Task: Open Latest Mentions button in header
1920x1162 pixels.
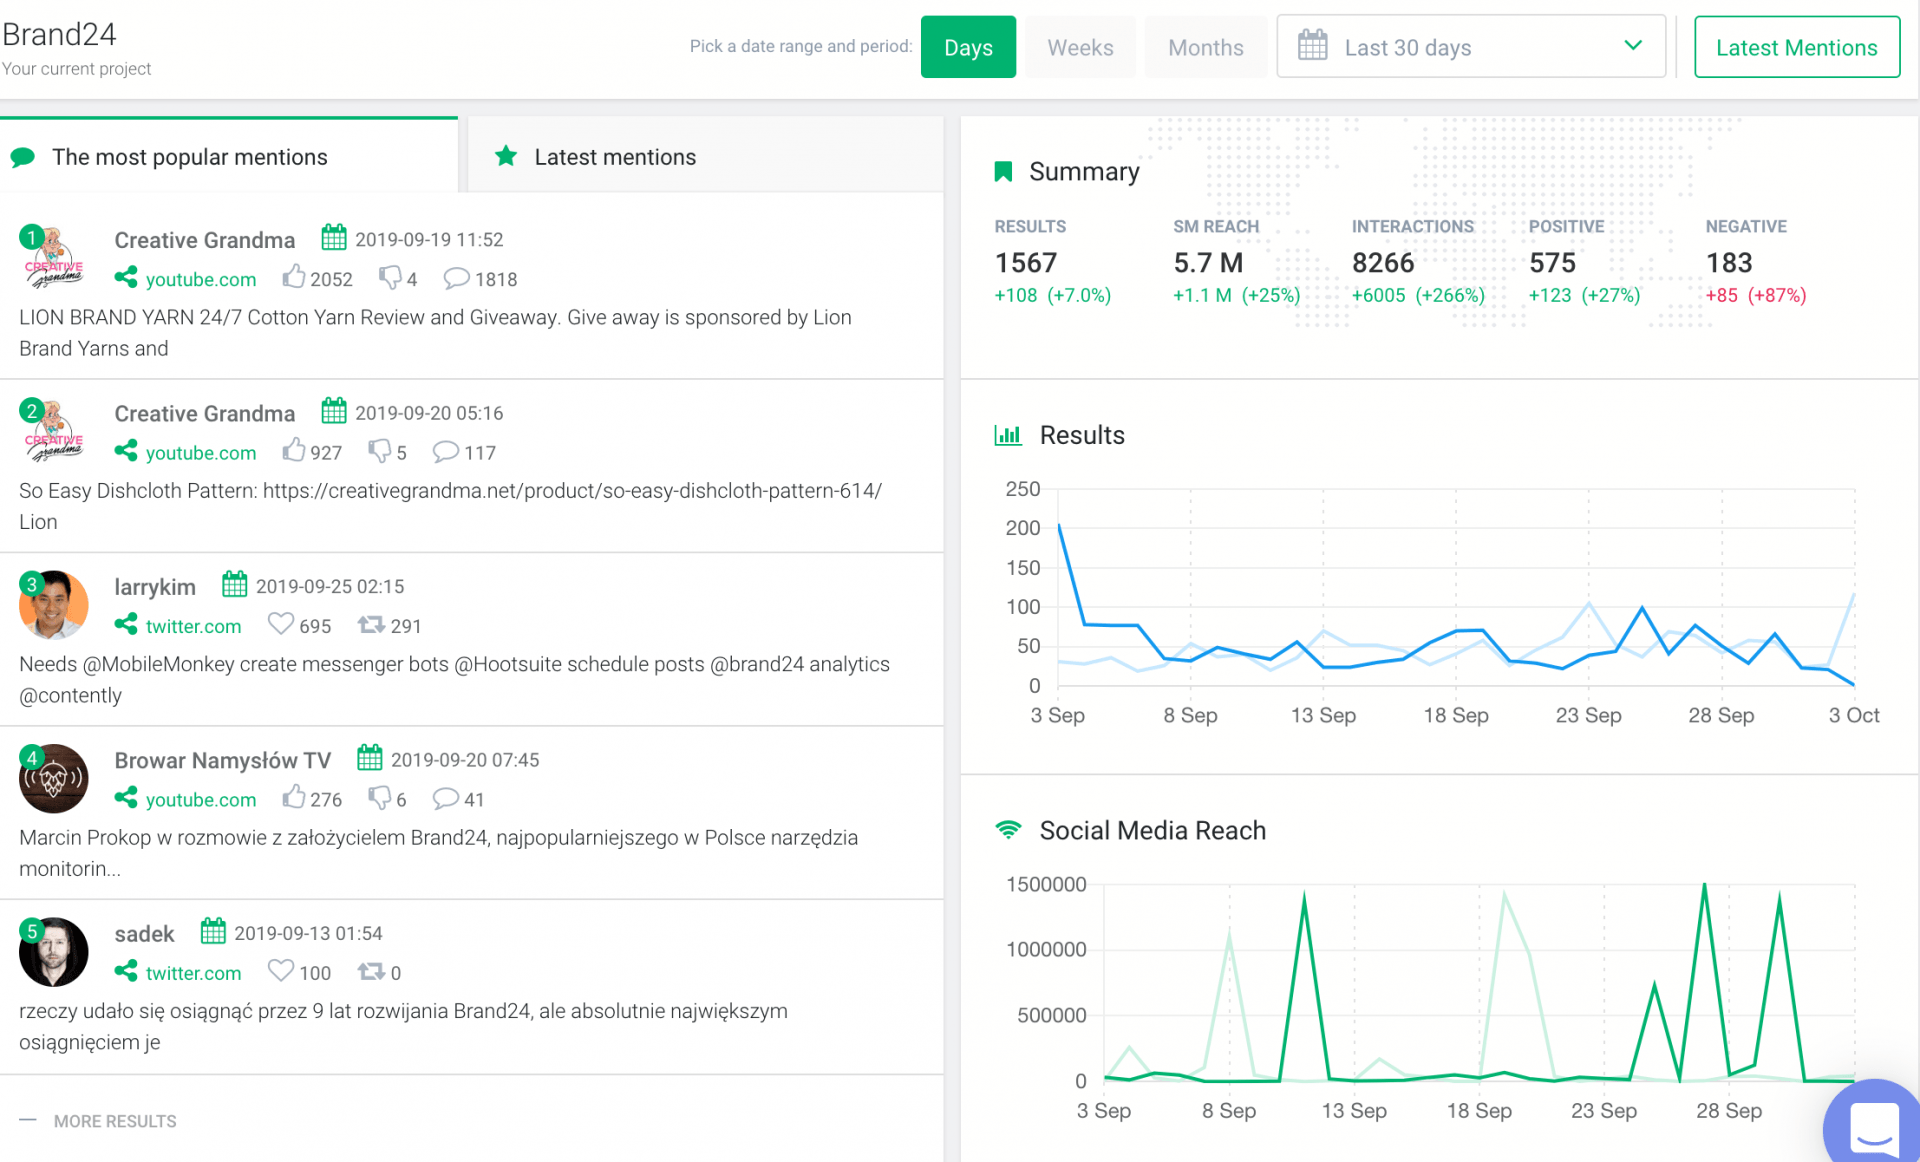Action: pyautogui.click(x=1796, y=47)
